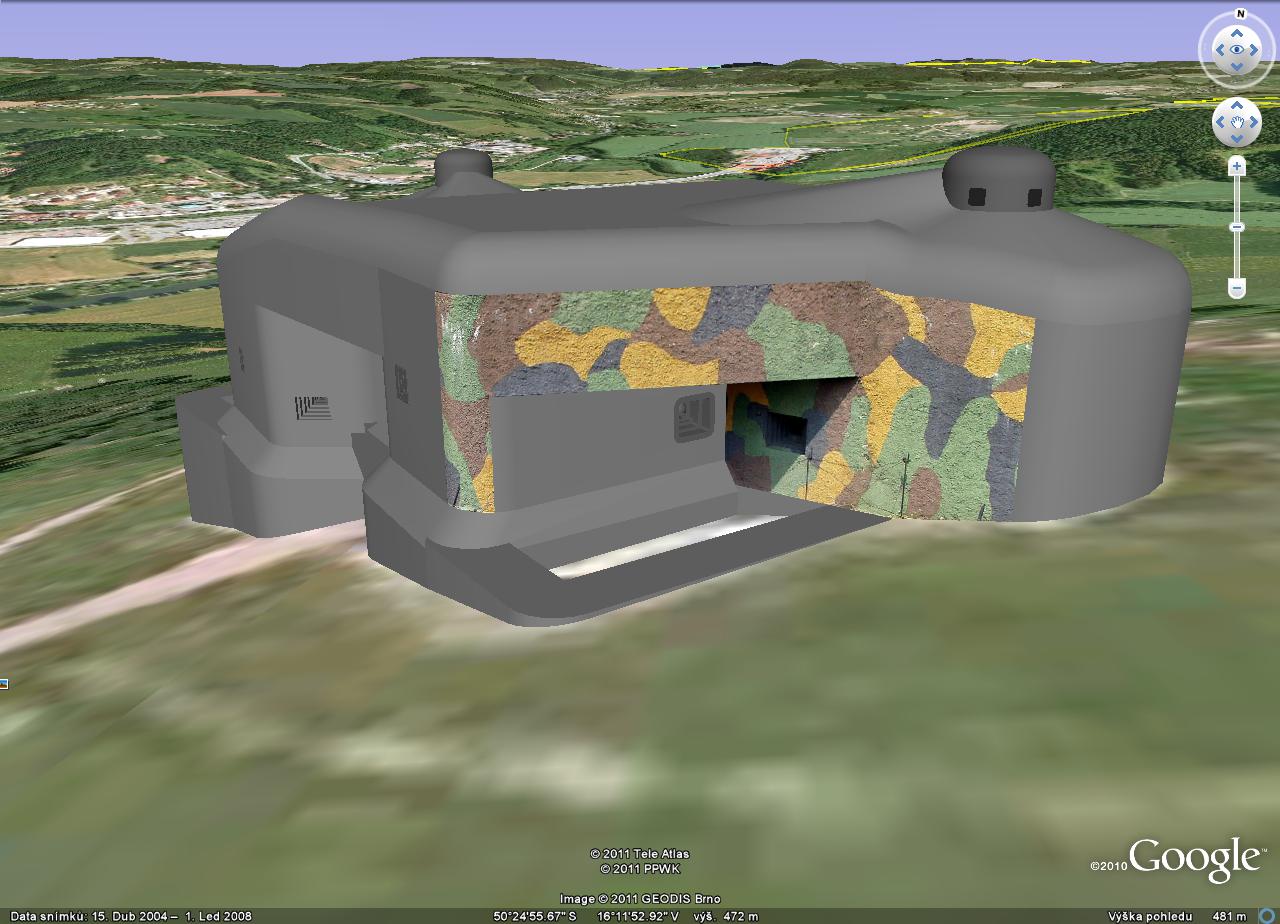The height and width of the screenshot is (924, 1280).
Task: Rotate view left with eye joystick arrow
Action: pos(1219,49)
